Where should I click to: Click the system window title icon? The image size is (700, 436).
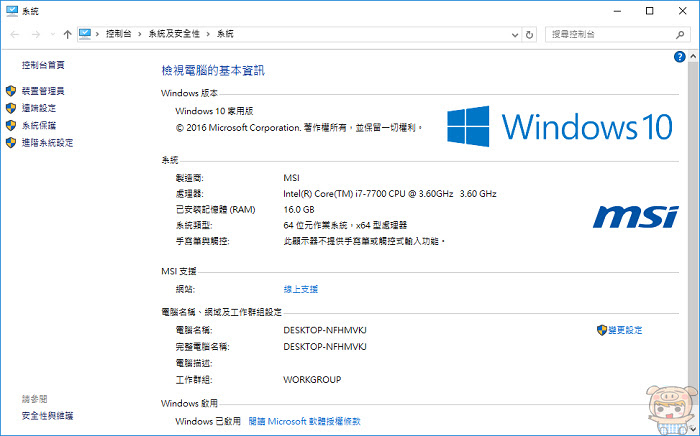point(12,11)
